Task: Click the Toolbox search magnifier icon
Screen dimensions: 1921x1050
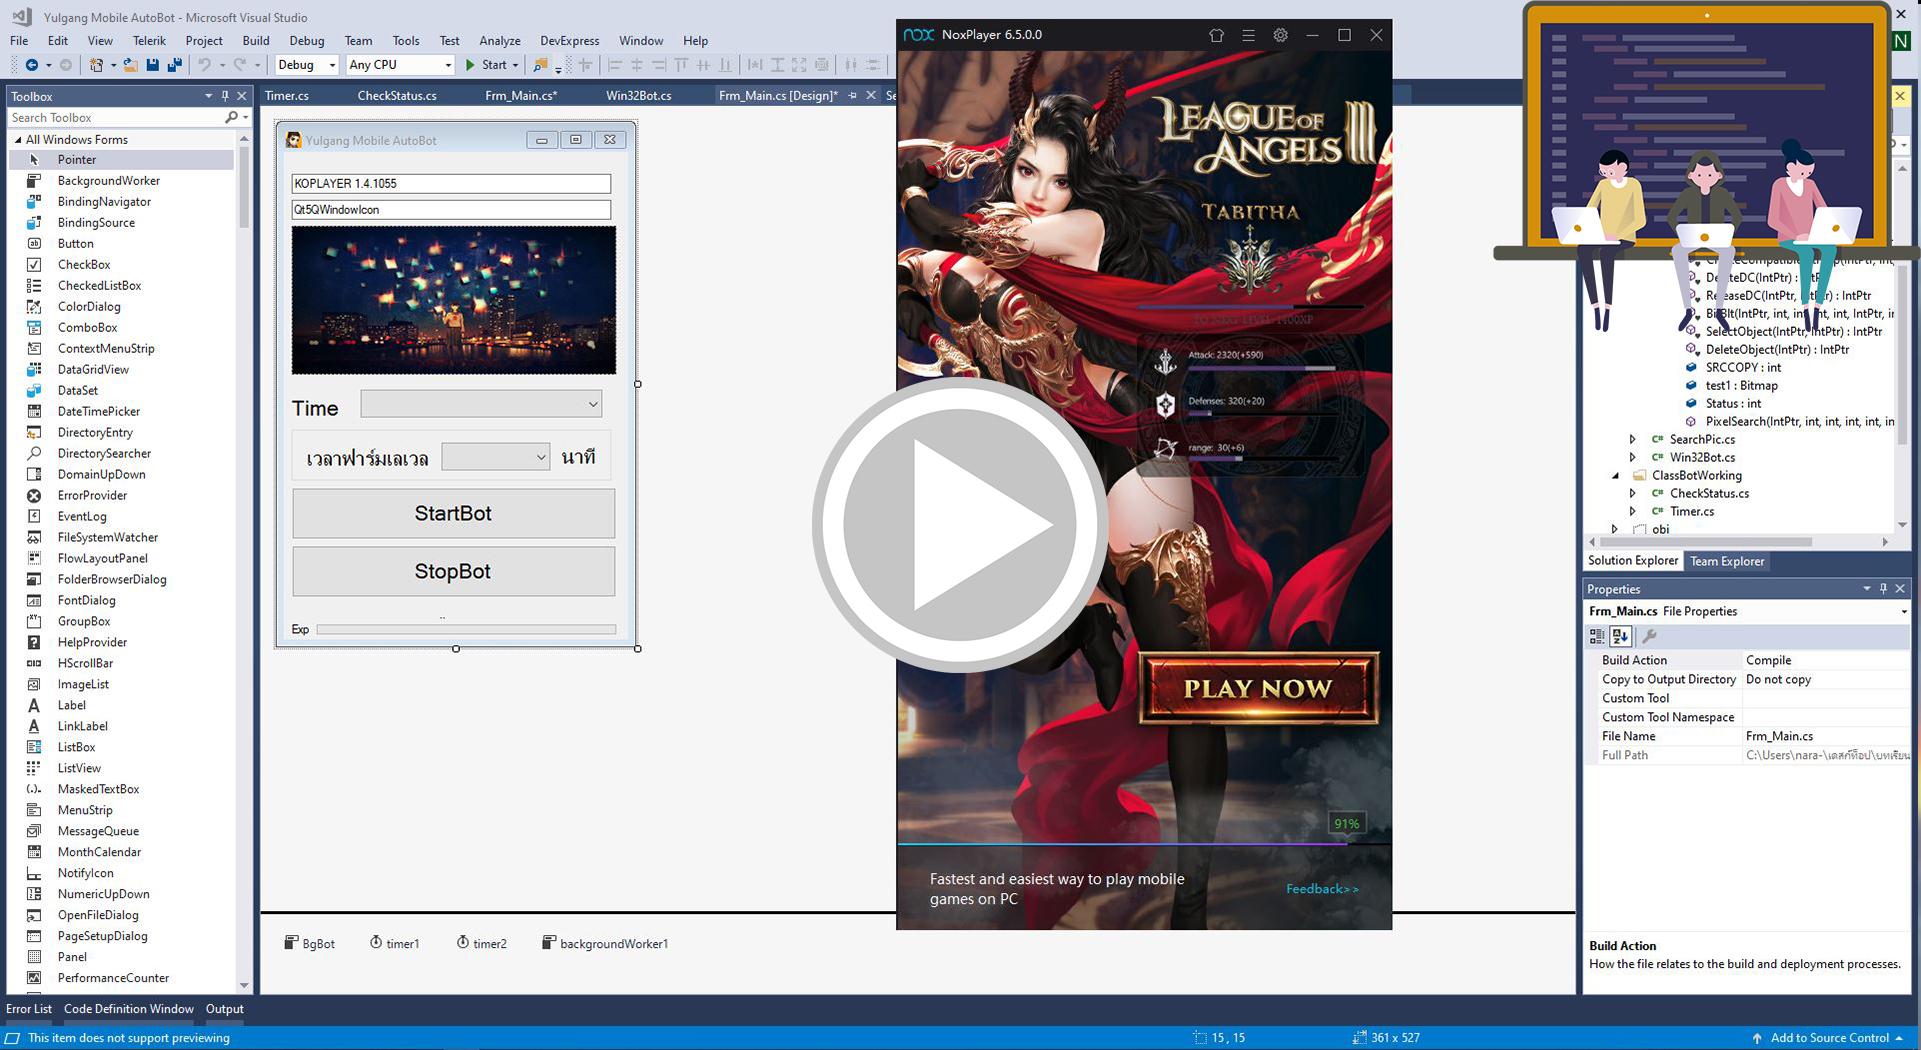Action: (x=232, y=118)
